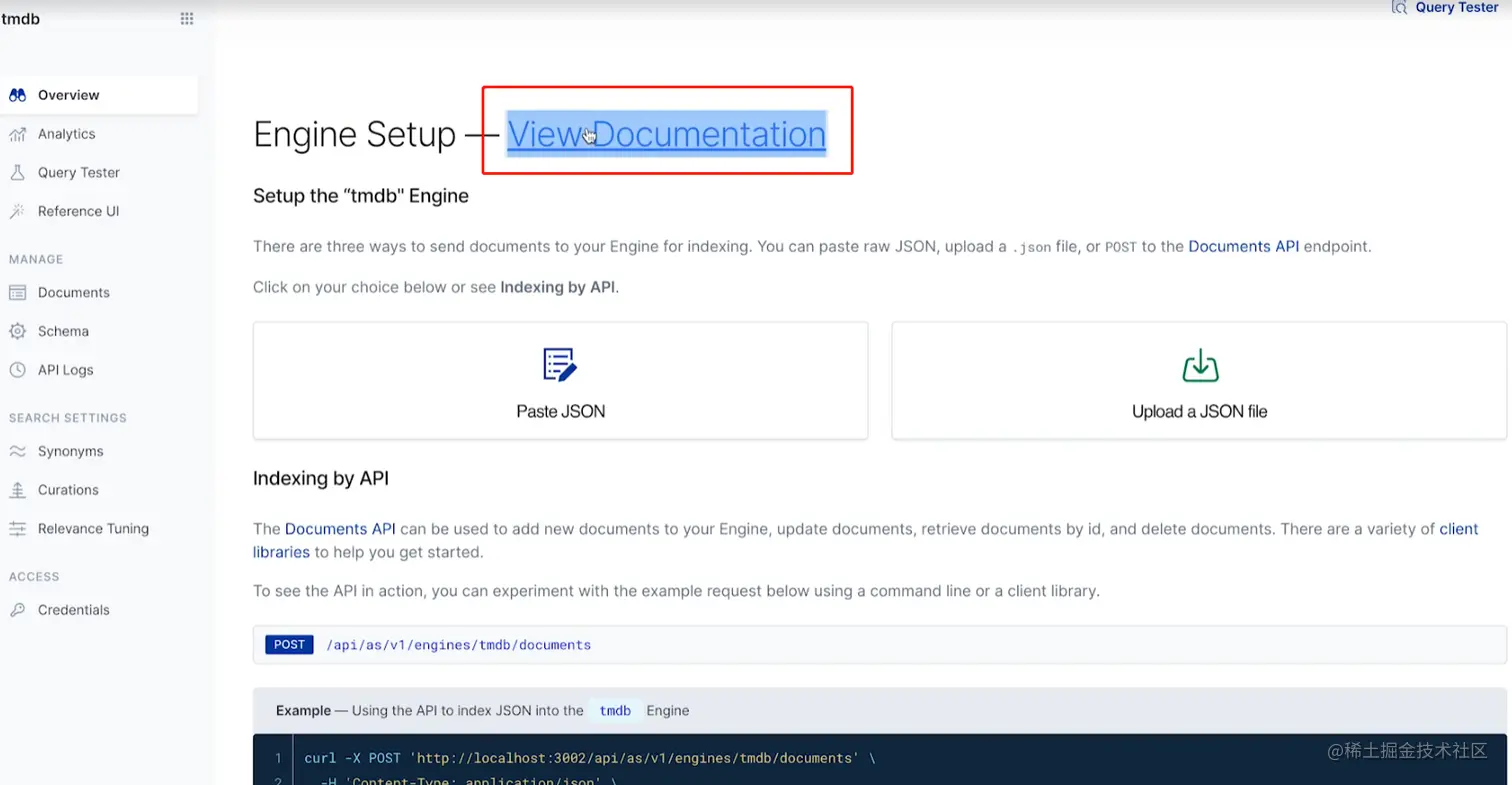Click the Overview binoculars icon

[x=17, y=95]
